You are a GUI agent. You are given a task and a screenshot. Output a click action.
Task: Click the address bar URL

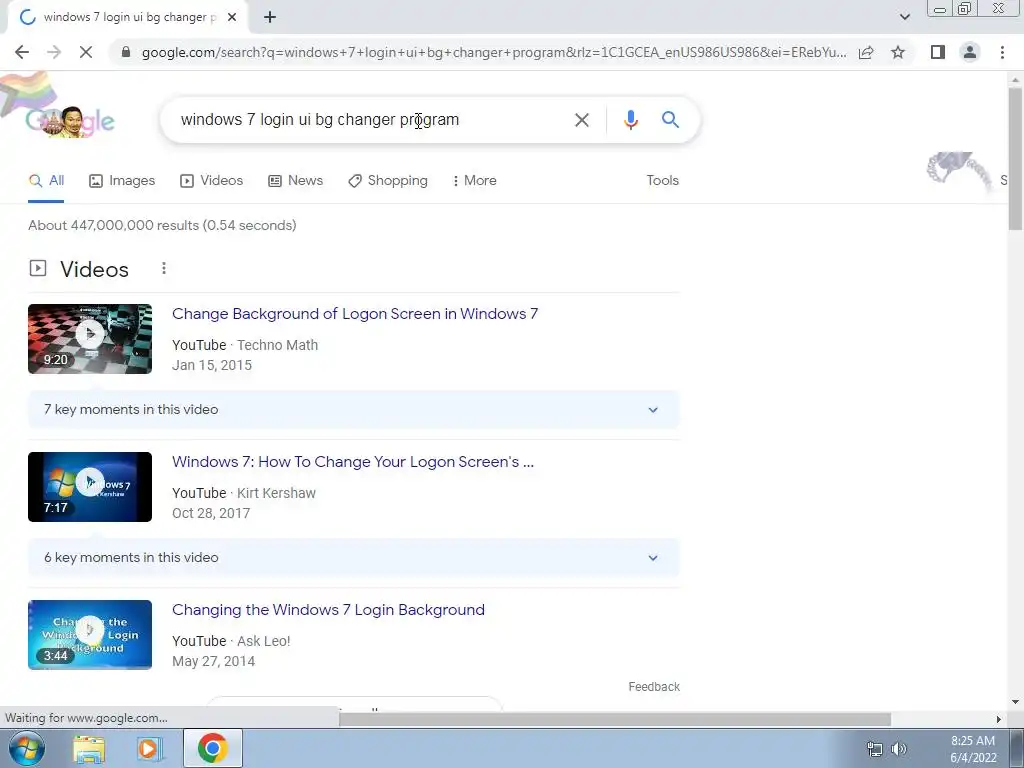point(494,52)
